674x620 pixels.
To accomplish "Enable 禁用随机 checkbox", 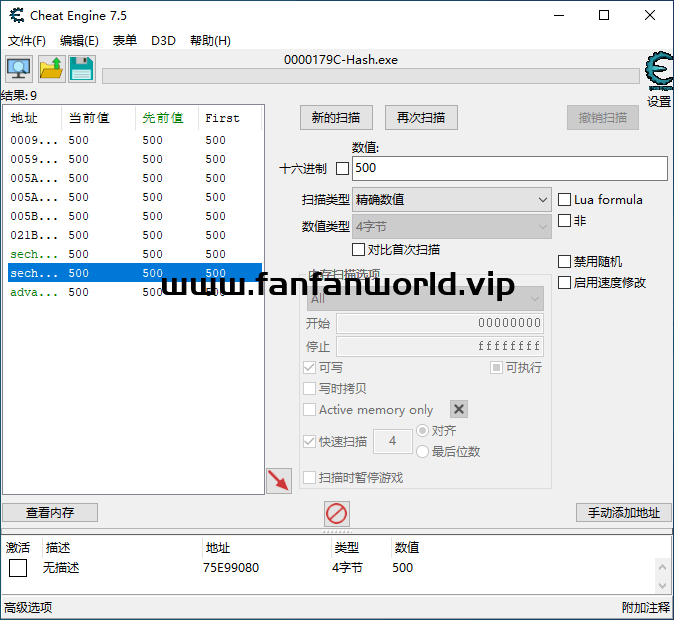I will coord(564,261).
